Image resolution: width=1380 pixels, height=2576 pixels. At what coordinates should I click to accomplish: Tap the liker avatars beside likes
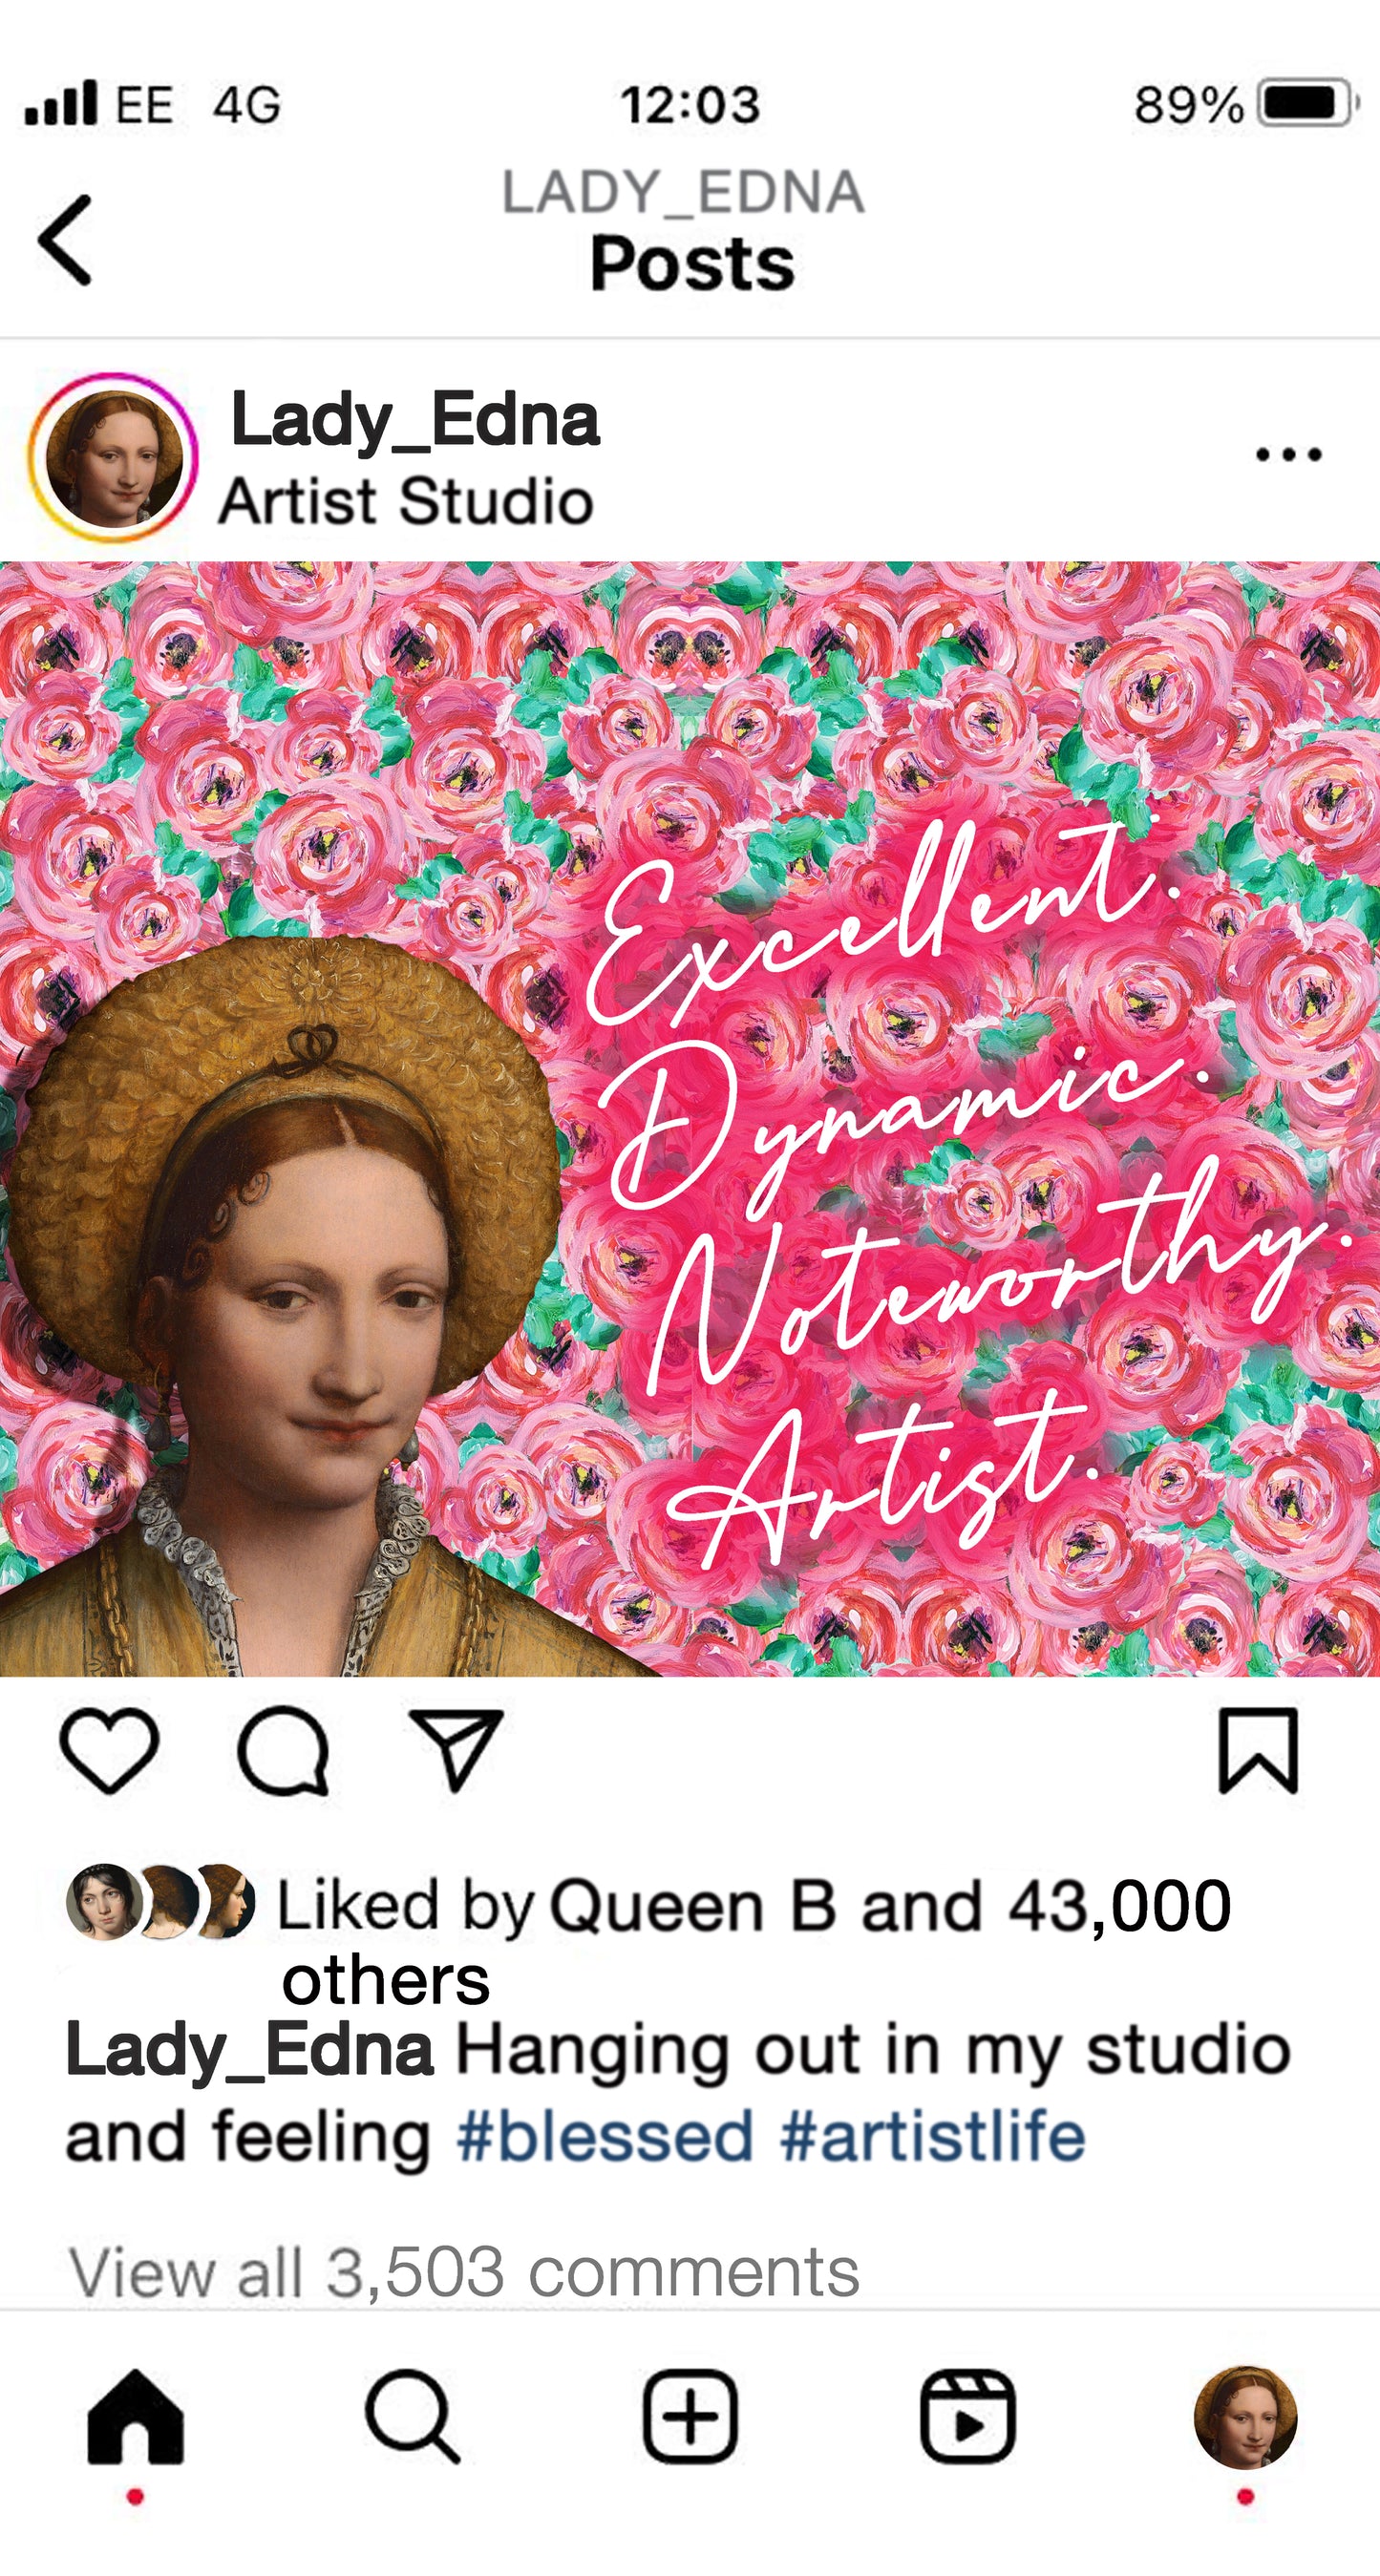pos(160,1902)
